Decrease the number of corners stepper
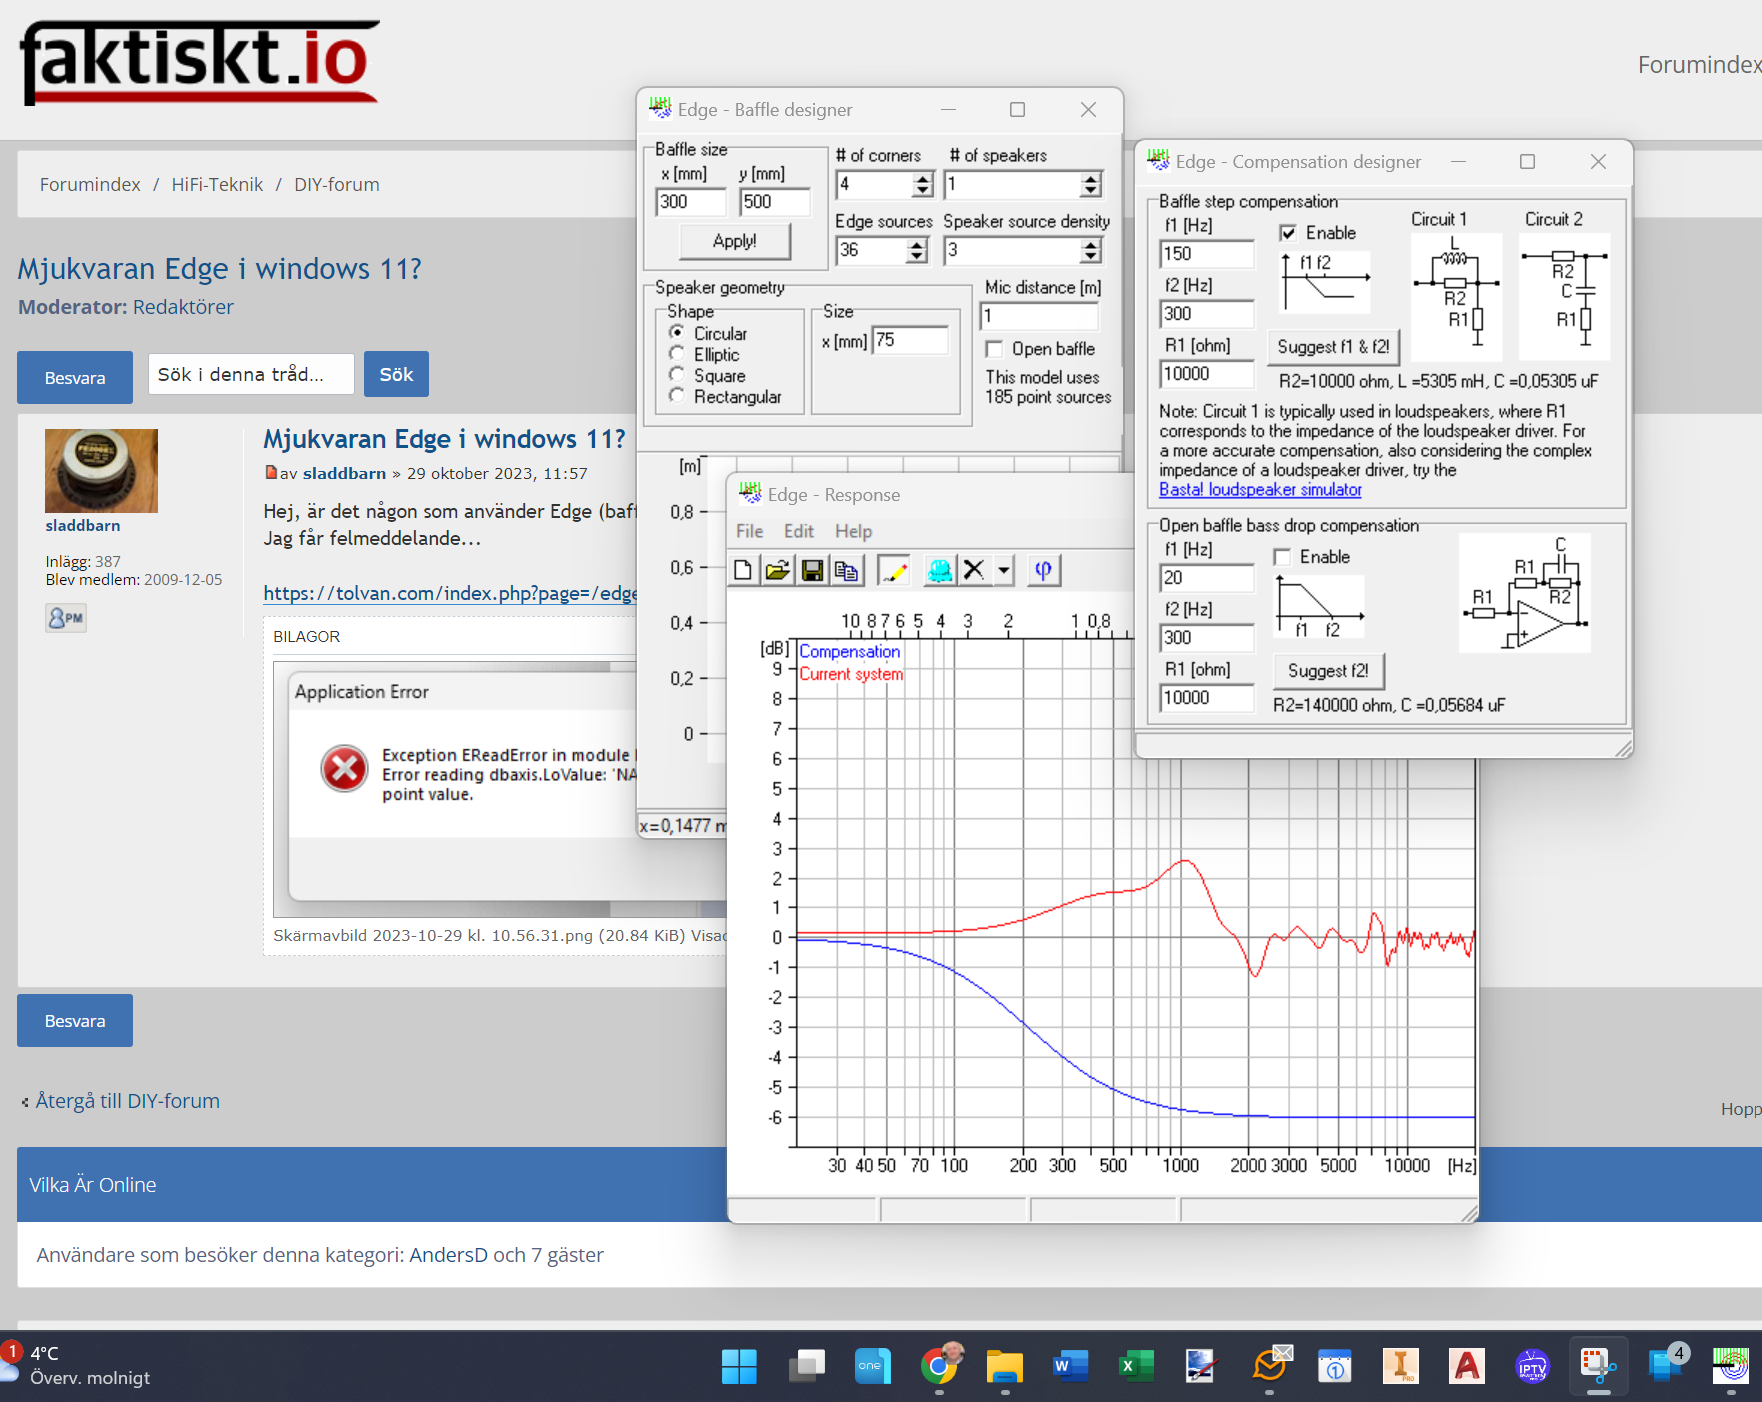The image size is (1762, 1402). 923,191
